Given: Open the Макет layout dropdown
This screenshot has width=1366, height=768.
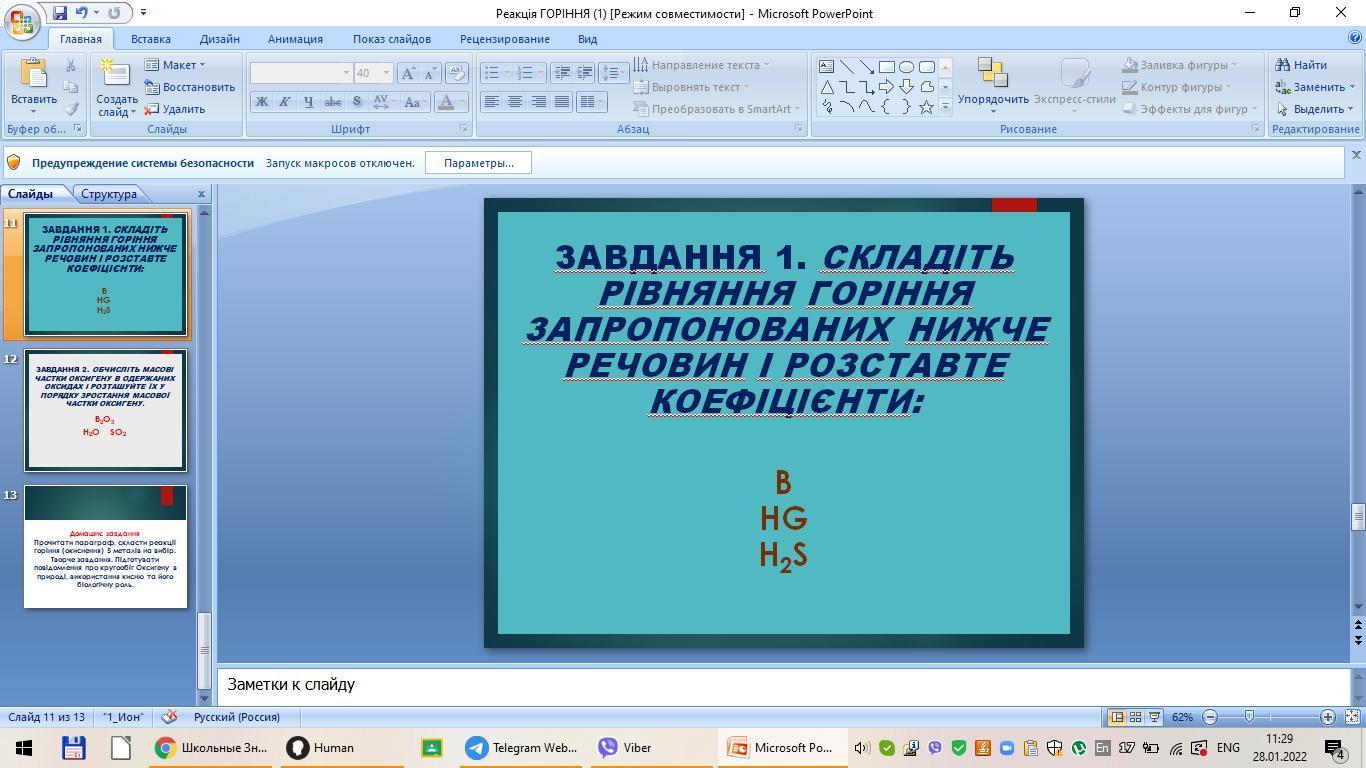Looking at the screenshot, I should tap(176, 65).
